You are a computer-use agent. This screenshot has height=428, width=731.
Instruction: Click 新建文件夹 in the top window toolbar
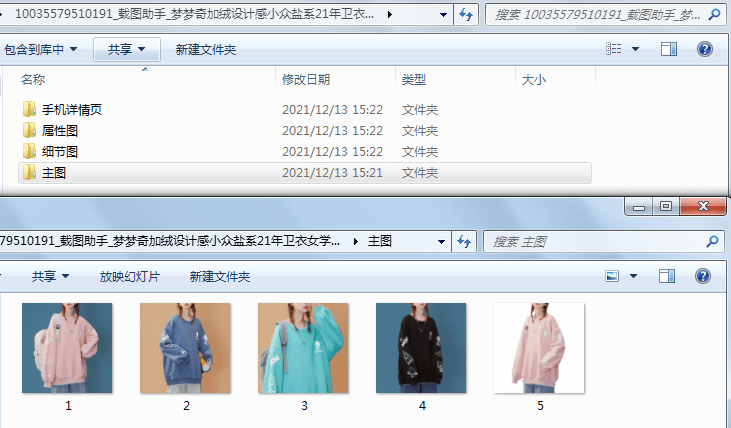click(205, 49)
